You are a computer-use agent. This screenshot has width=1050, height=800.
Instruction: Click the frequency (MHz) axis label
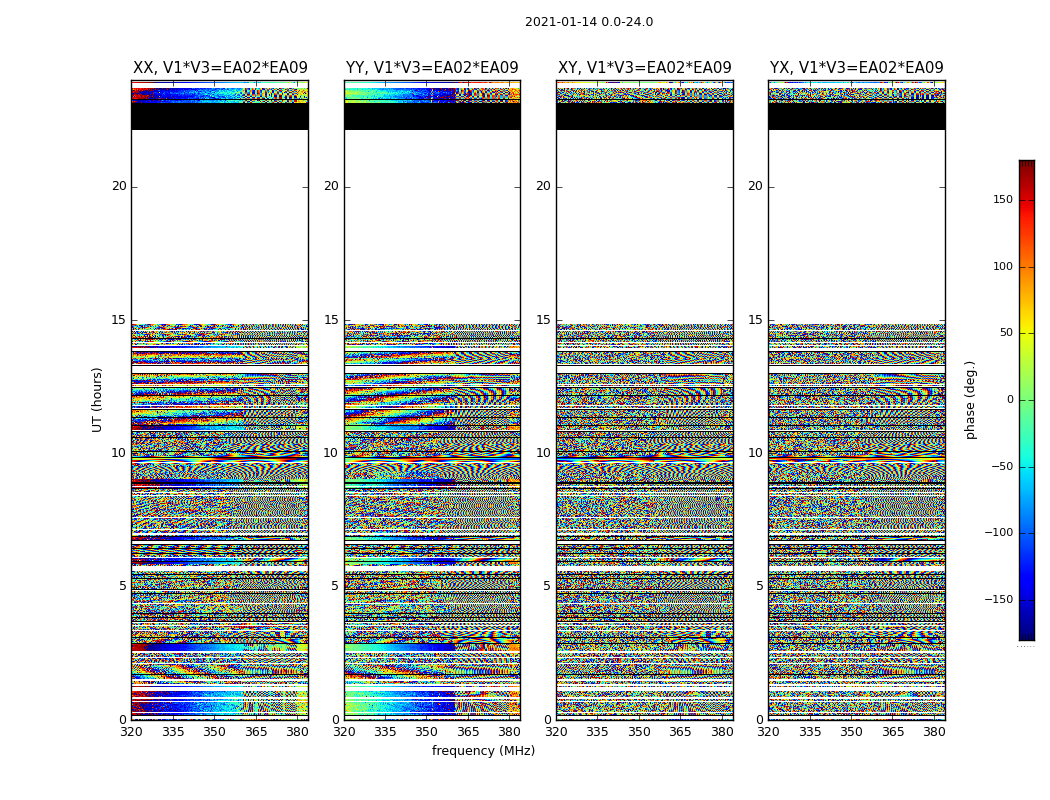[483, 750]
